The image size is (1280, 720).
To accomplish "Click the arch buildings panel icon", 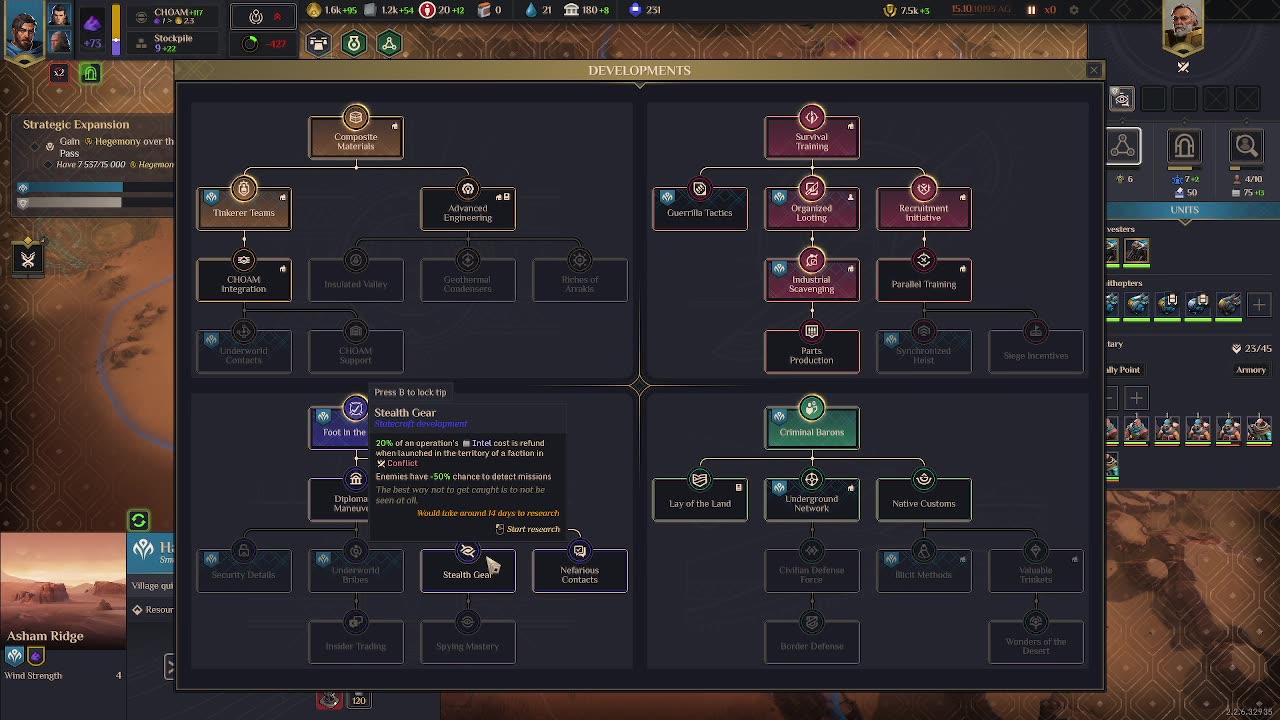I will click(1184, 147).
